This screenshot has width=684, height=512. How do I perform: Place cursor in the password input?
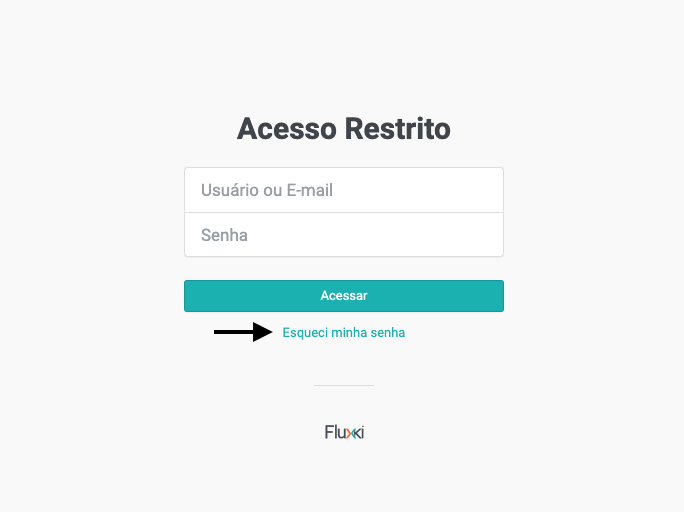[x=343, y=235]
